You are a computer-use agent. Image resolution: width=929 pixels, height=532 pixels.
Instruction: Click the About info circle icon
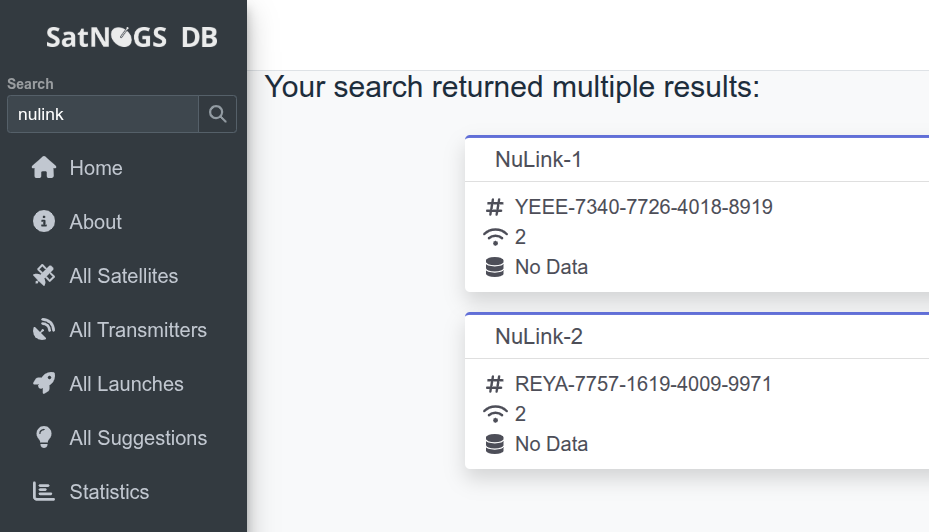[x=44, y=222]
